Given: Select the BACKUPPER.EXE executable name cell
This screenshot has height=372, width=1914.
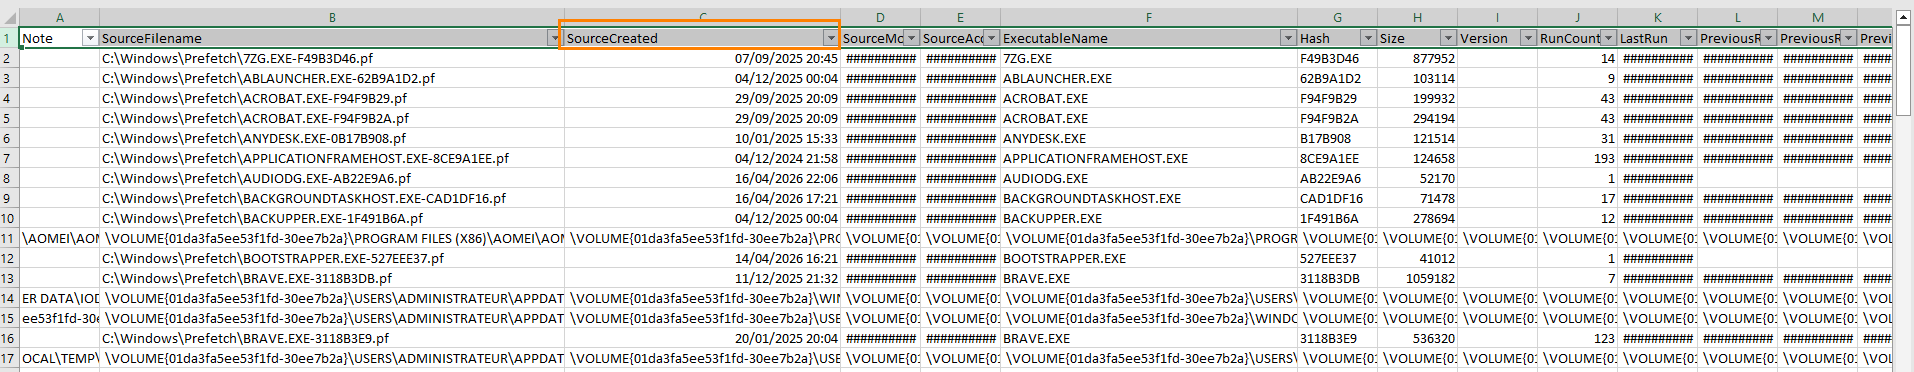Looking at the screenshot, I should tap(1149, 218).
